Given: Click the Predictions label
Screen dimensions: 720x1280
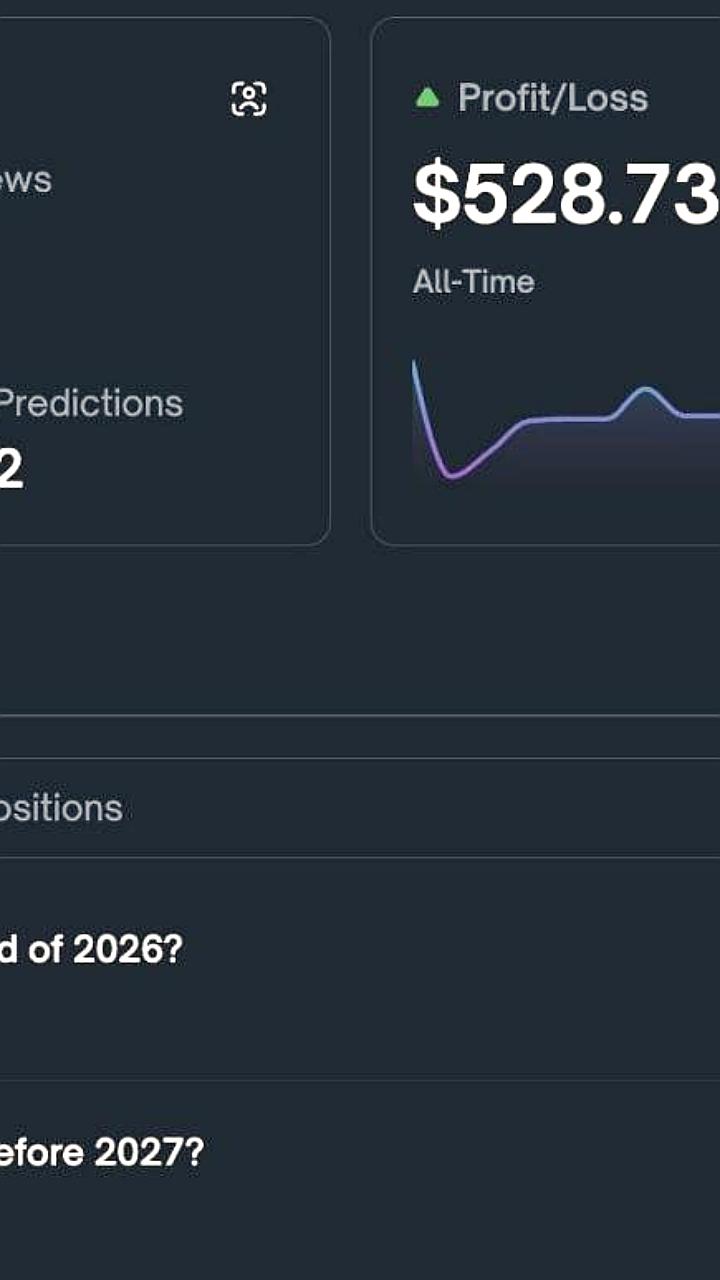Looking at the screenshot, I should tap(90, 404).
